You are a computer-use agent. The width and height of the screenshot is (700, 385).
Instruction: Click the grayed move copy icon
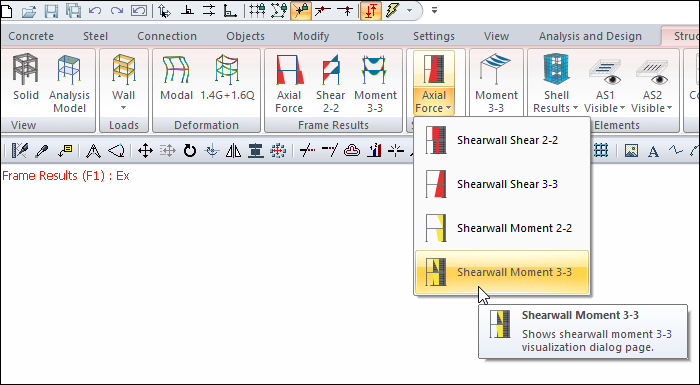point(167,151)
